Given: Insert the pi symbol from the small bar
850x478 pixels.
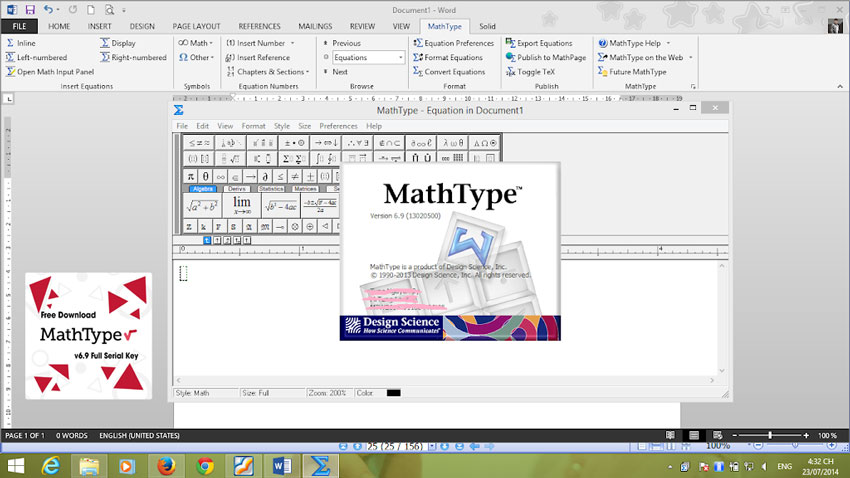Looking at the screenshot, I should pyautogui.click(x=190, y=177).
